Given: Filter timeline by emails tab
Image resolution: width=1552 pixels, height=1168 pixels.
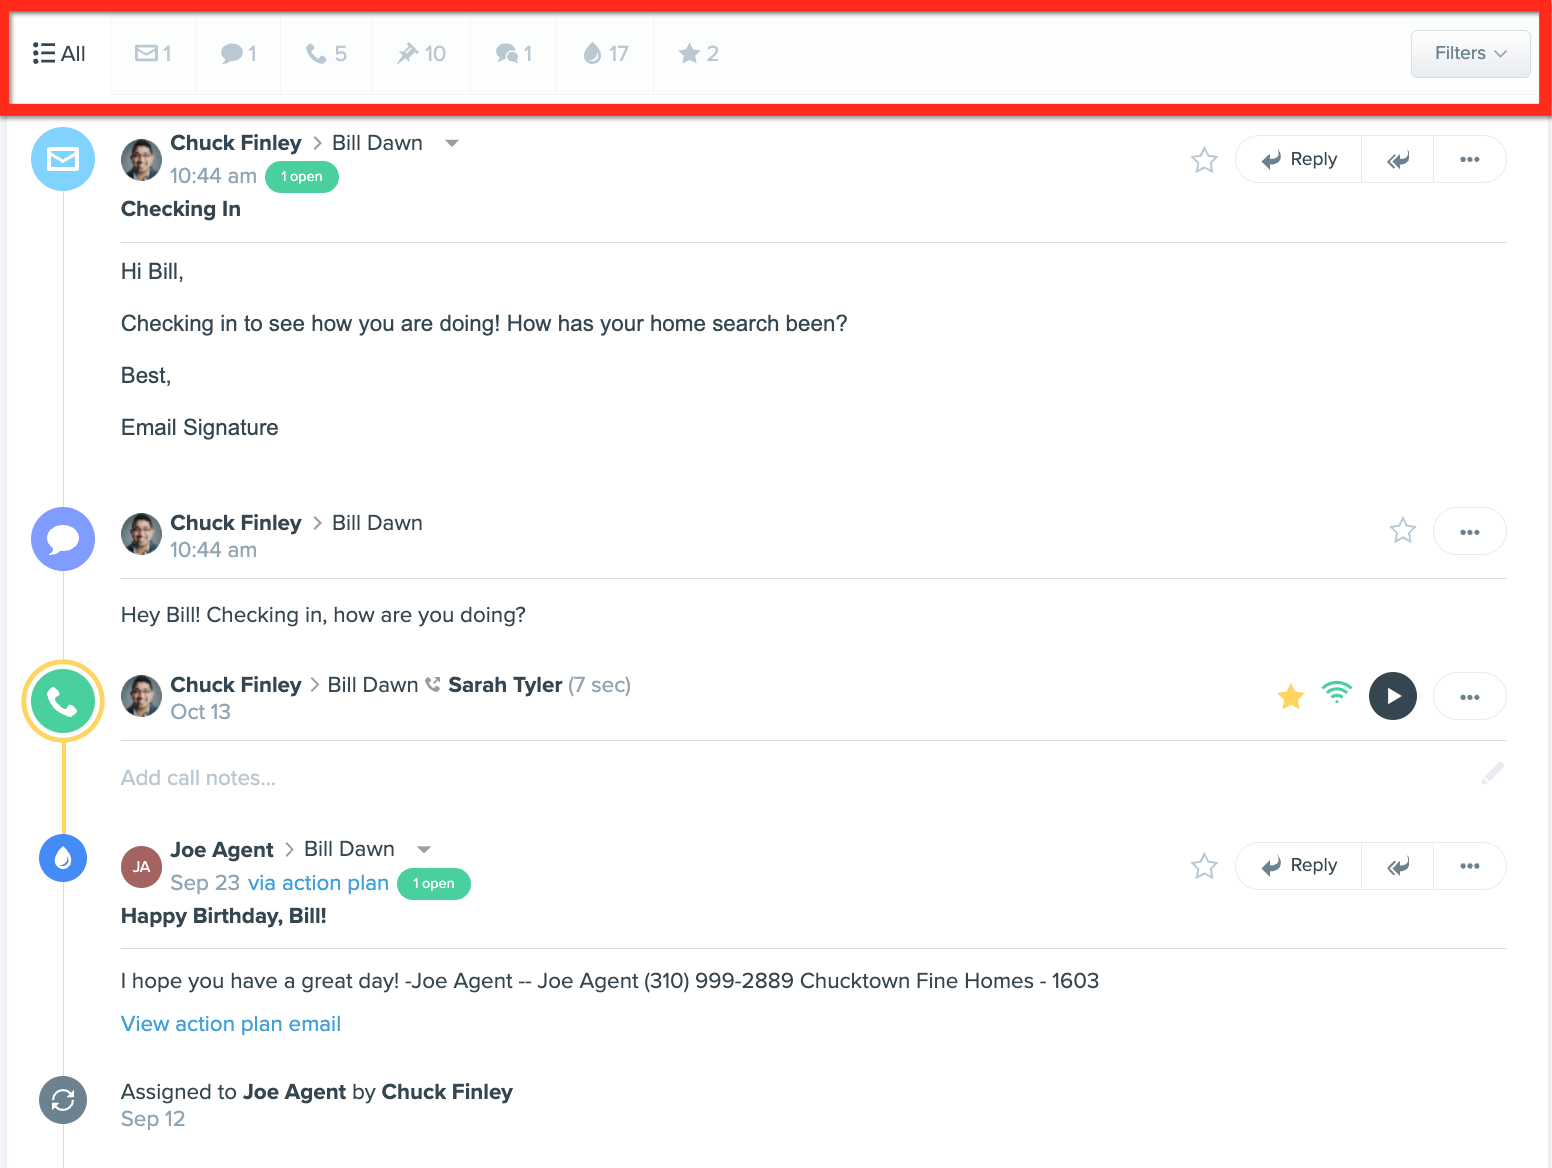Looking at the screenshot, I should point(153,54).
